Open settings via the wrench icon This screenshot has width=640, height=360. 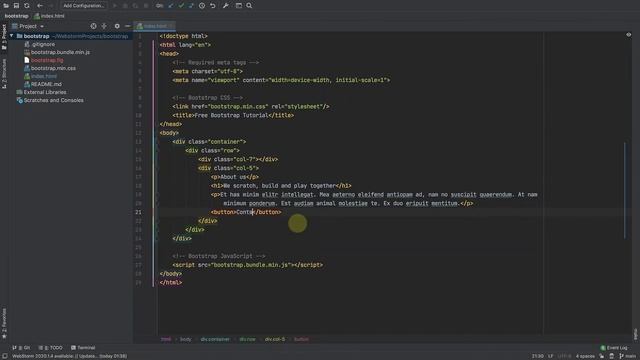tap(225, 6)
